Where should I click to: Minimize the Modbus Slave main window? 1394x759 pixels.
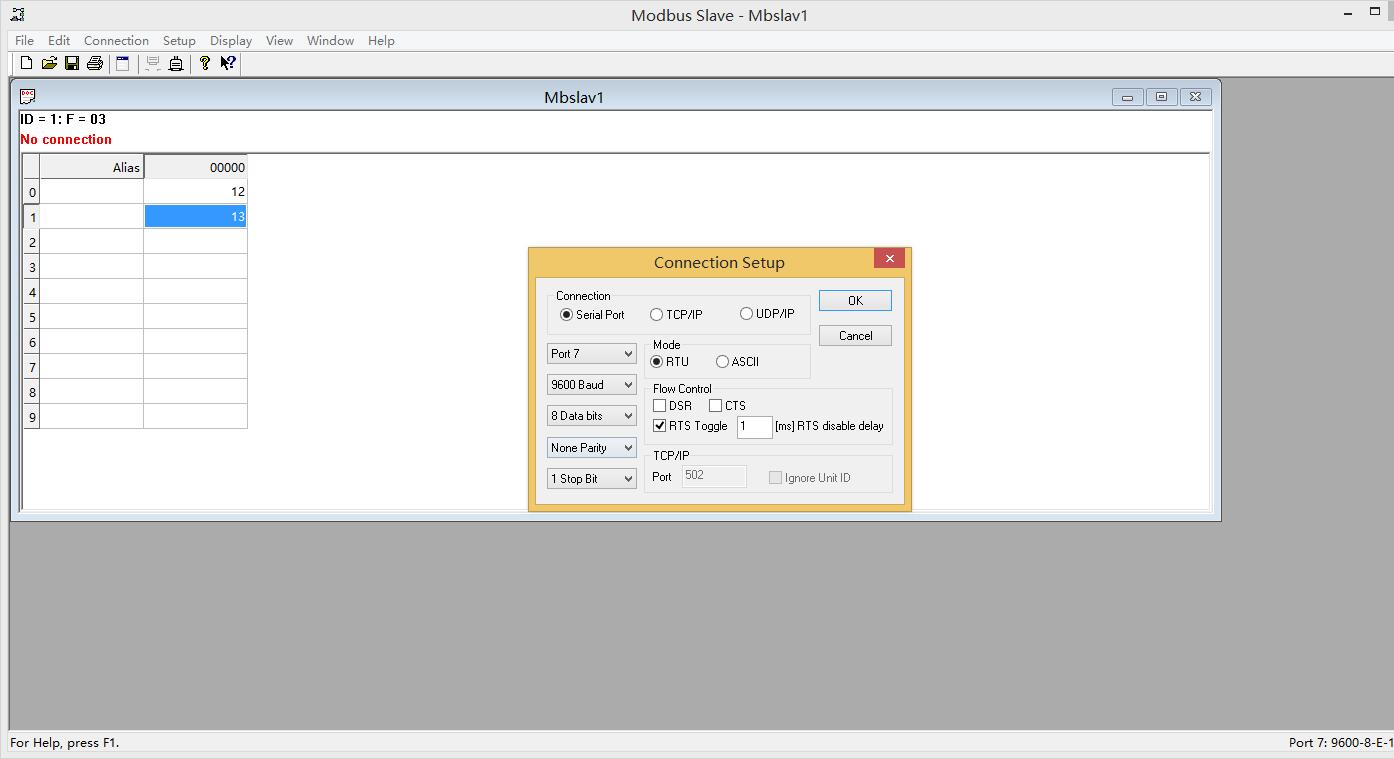click(1346, 13)
